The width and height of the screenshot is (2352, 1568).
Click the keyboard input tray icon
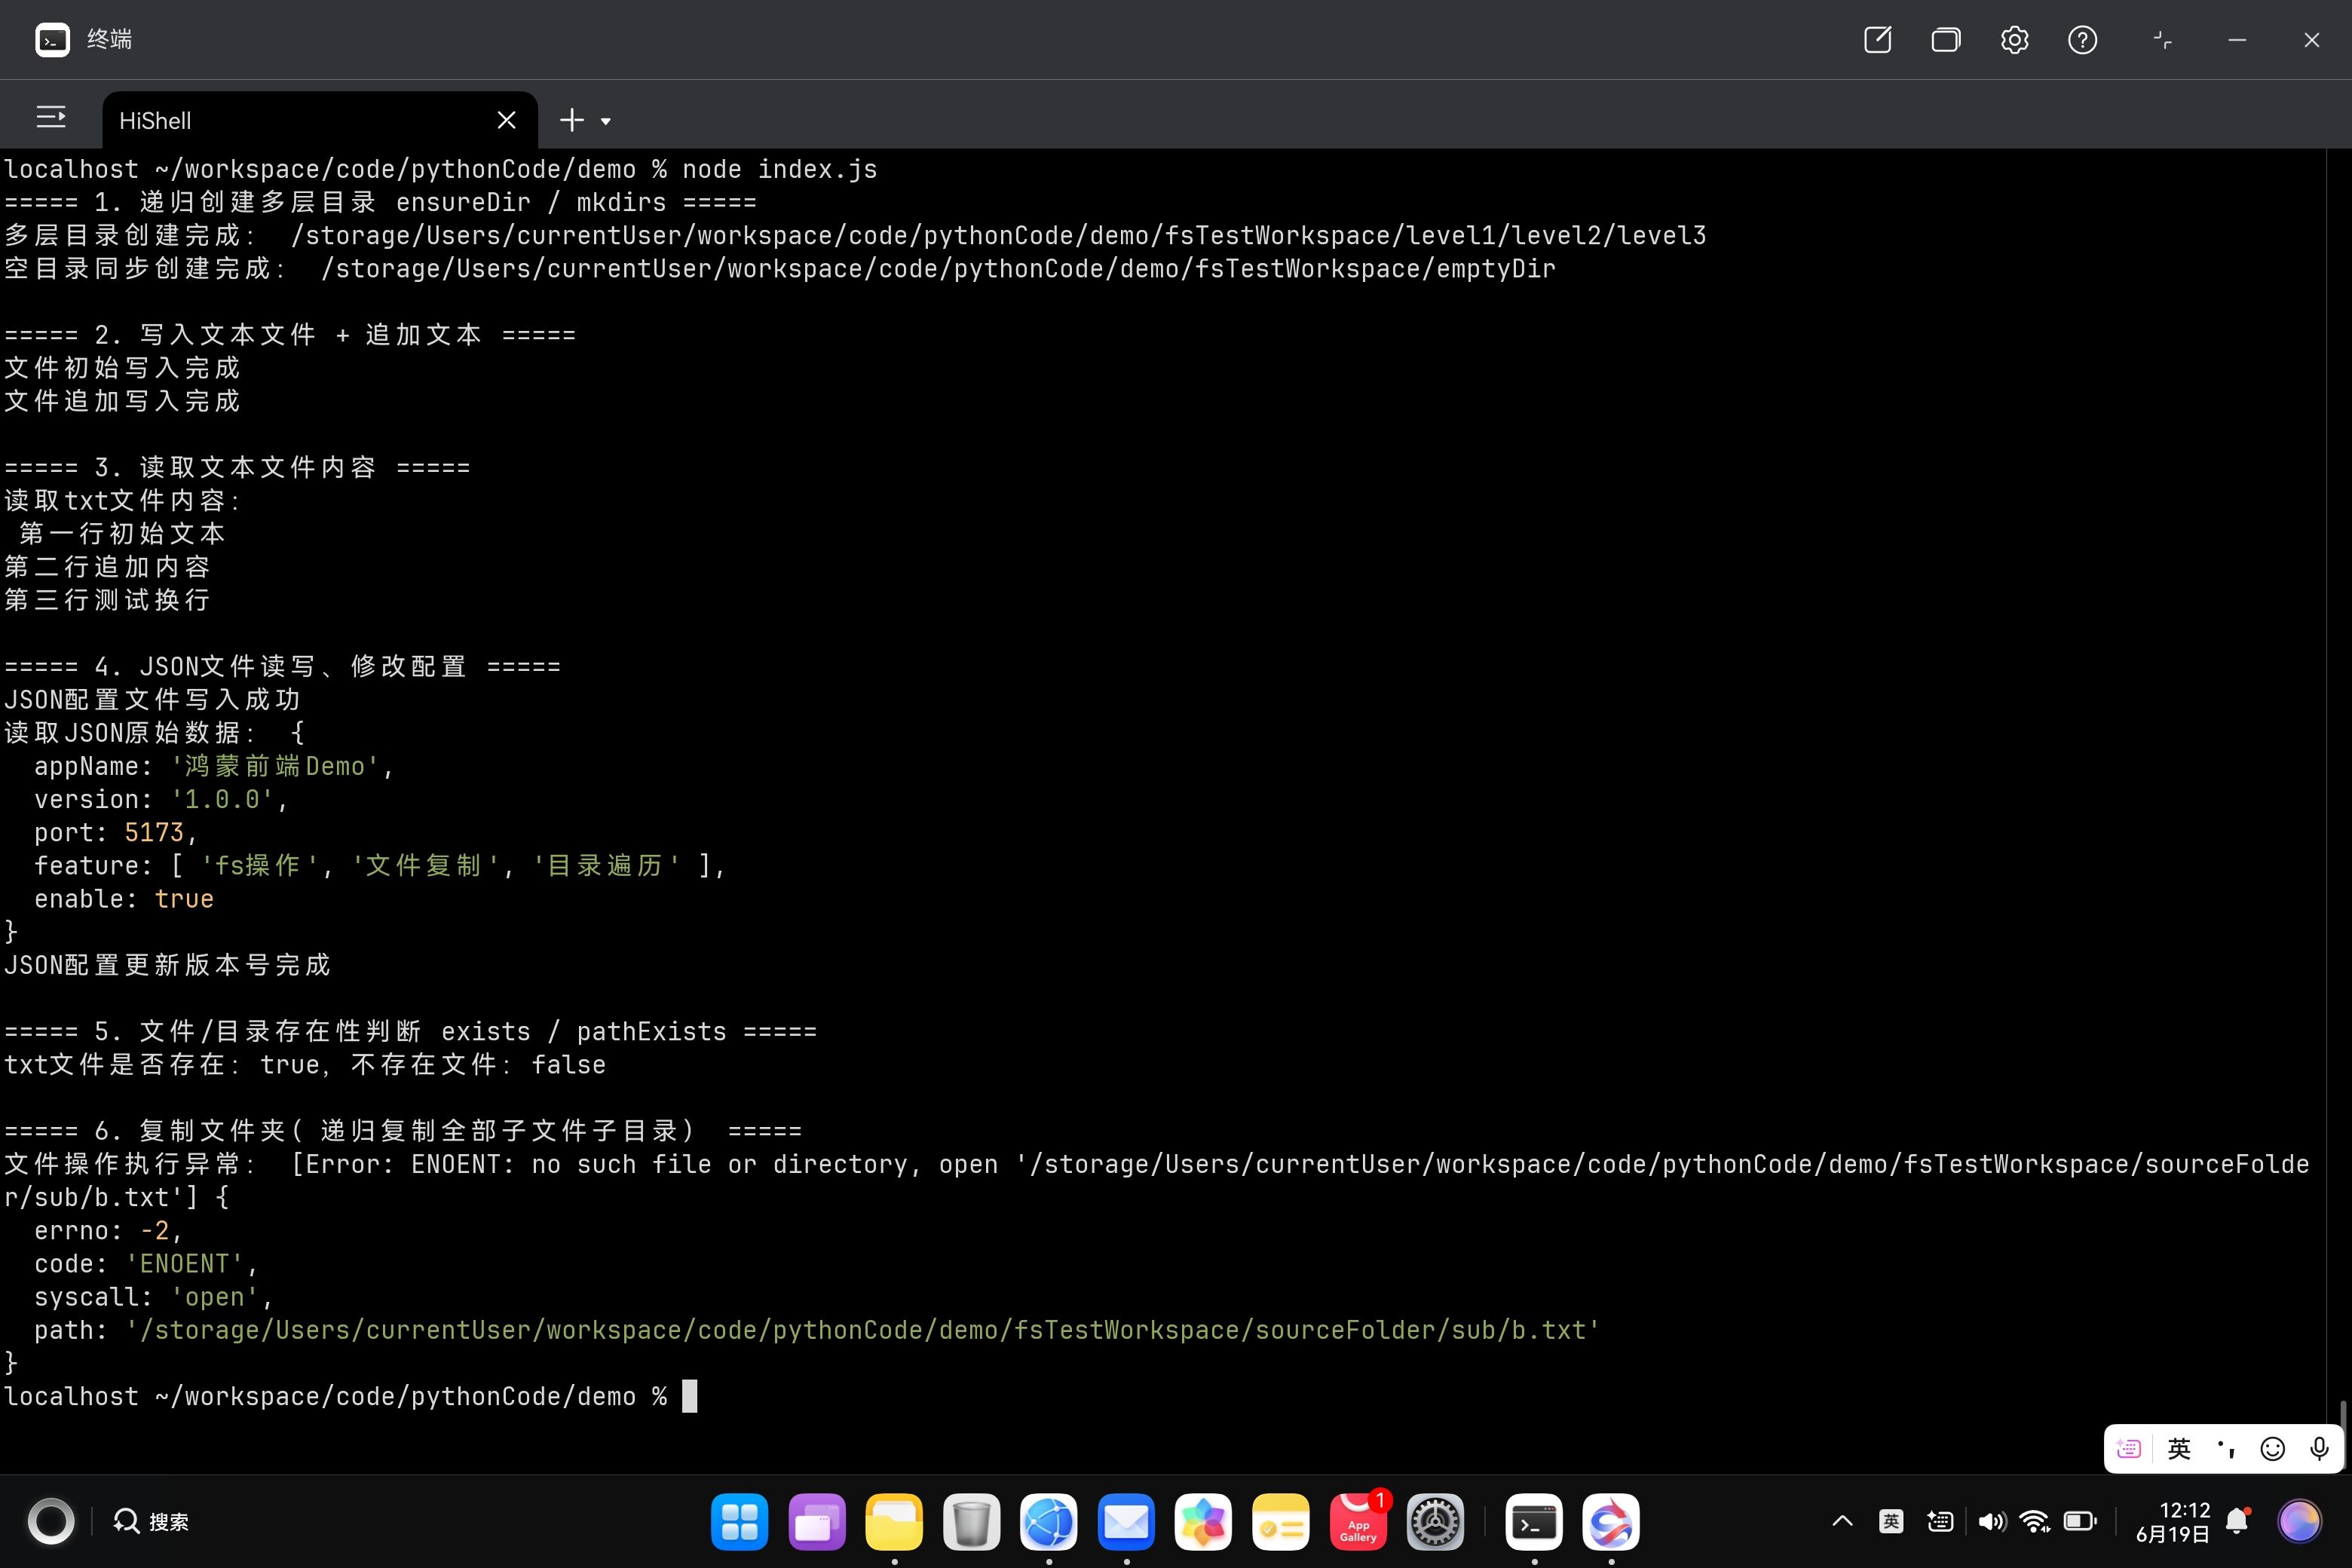coord(1940,1522)
